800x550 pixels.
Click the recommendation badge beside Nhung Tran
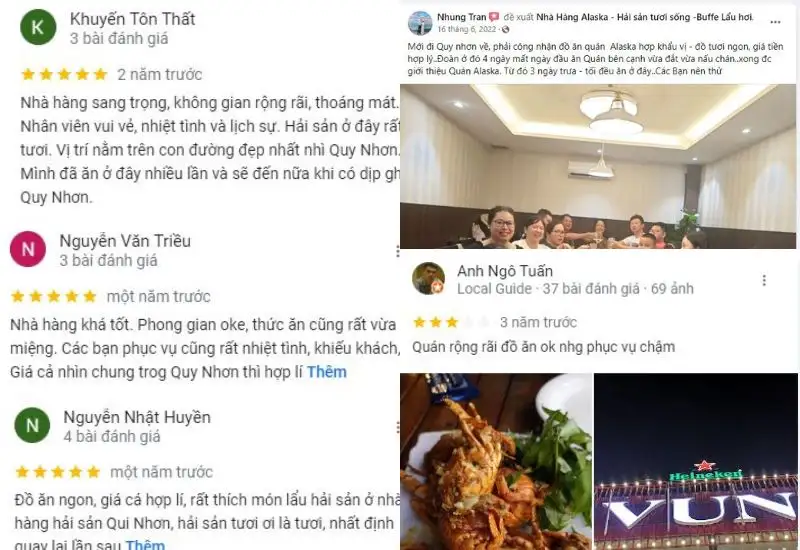pos(494,17)
